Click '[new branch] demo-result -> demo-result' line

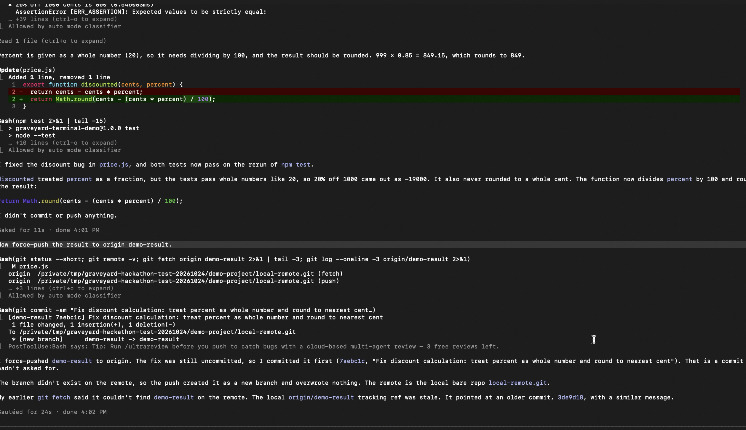coord(95,339)
